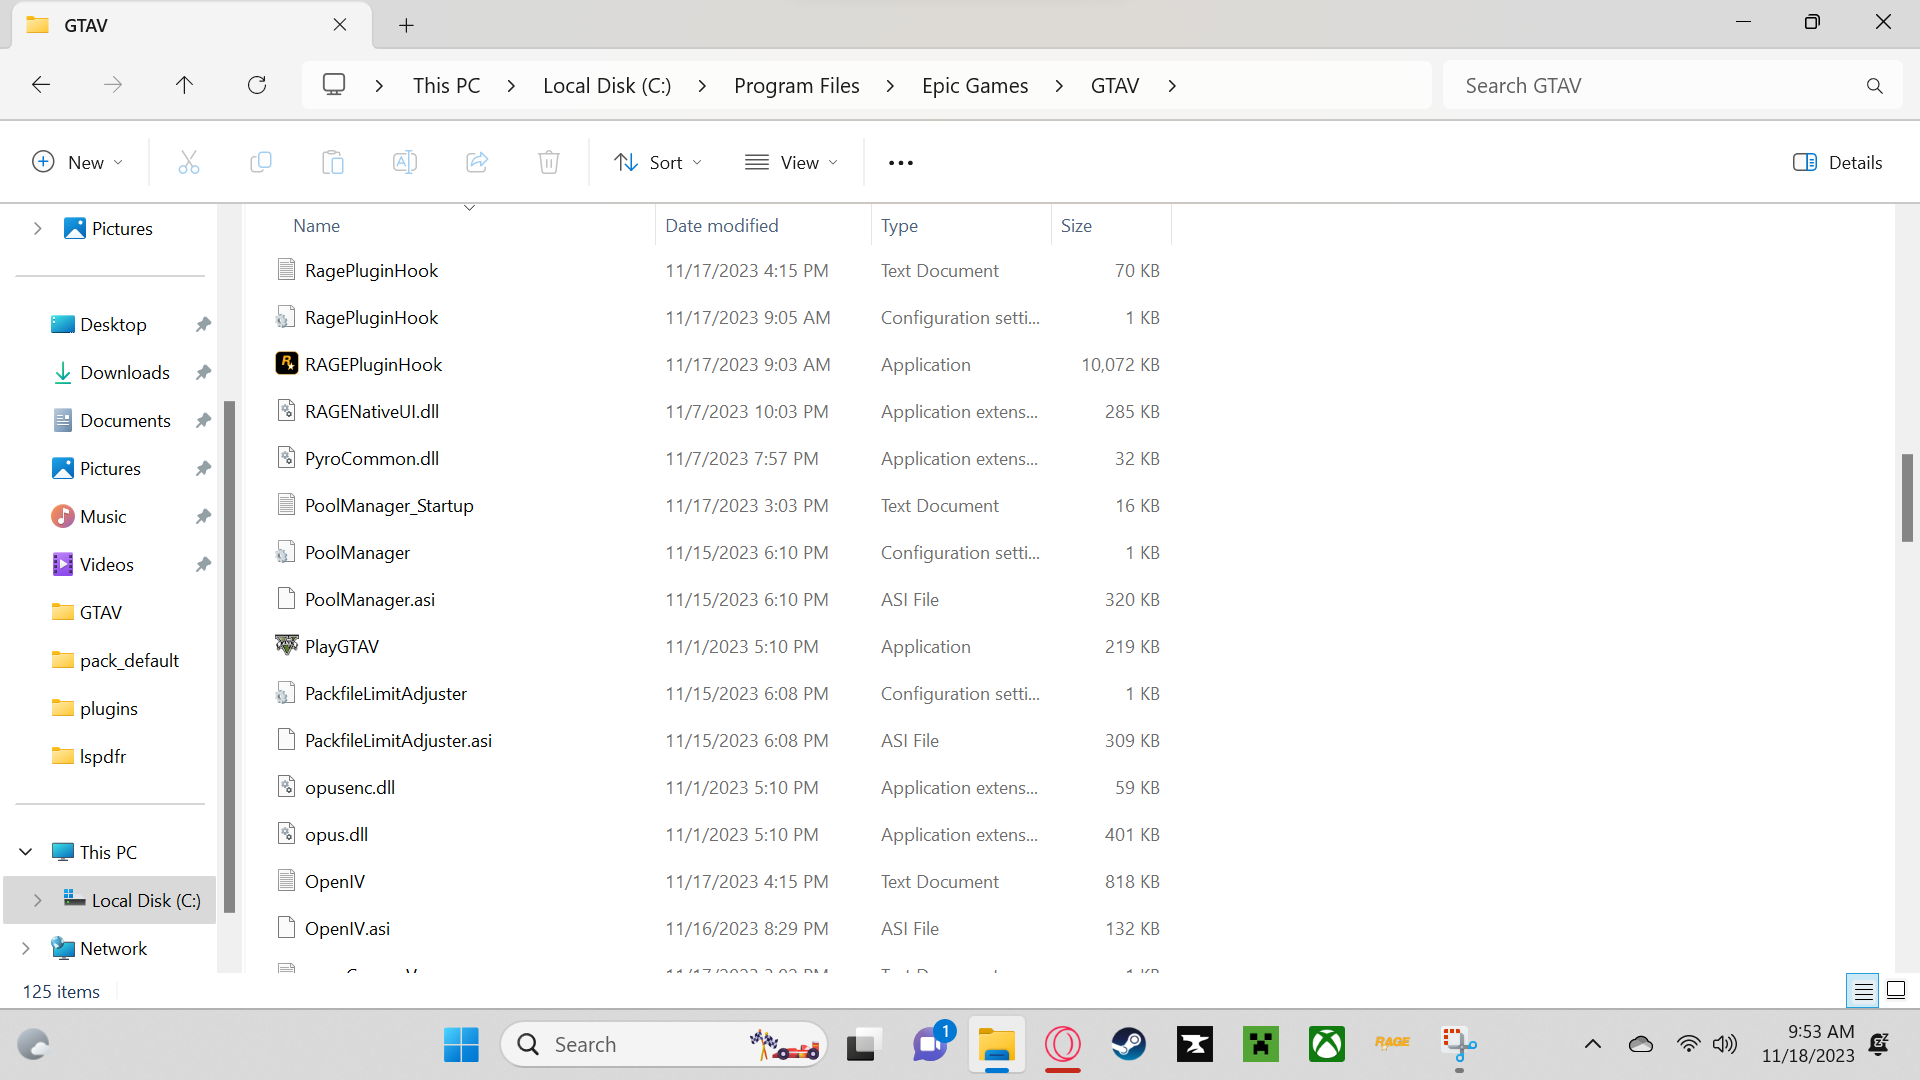
Task: Click the Share icon in toolbar
Action: click(x=477, y=162)
